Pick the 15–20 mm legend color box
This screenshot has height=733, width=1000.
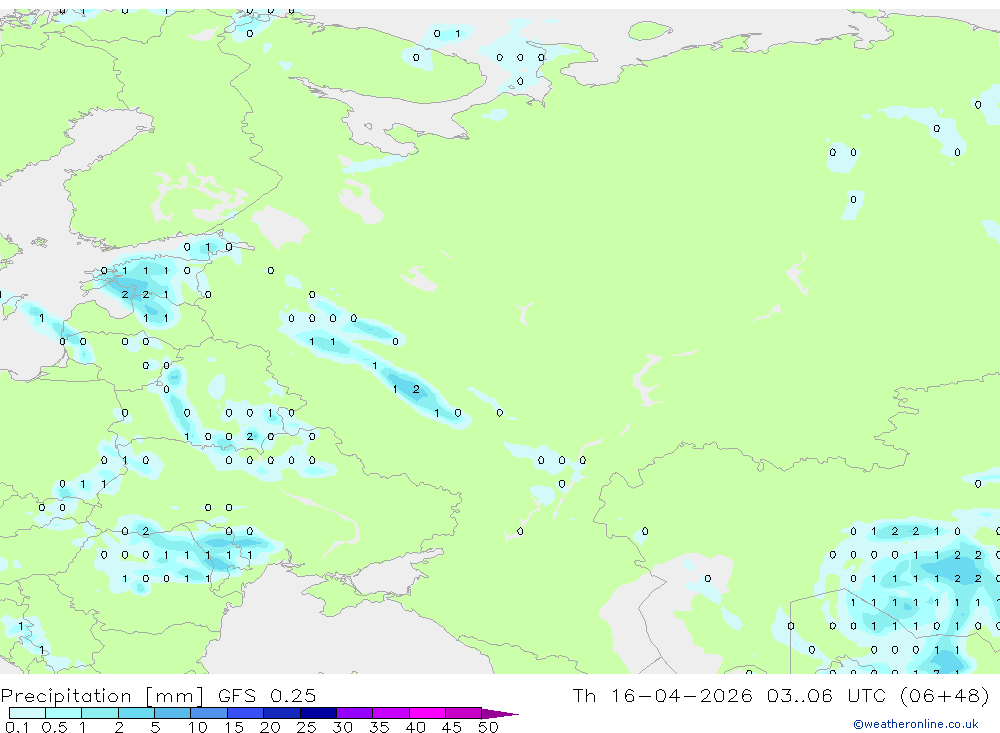click(x=246, y=713)
